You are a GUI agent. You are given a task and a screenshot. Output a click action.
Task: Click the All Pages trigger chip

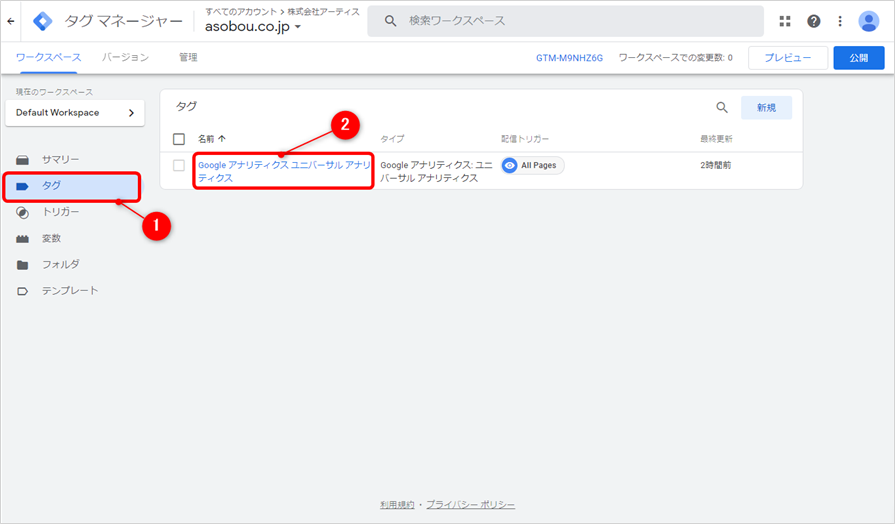(533, 166)
